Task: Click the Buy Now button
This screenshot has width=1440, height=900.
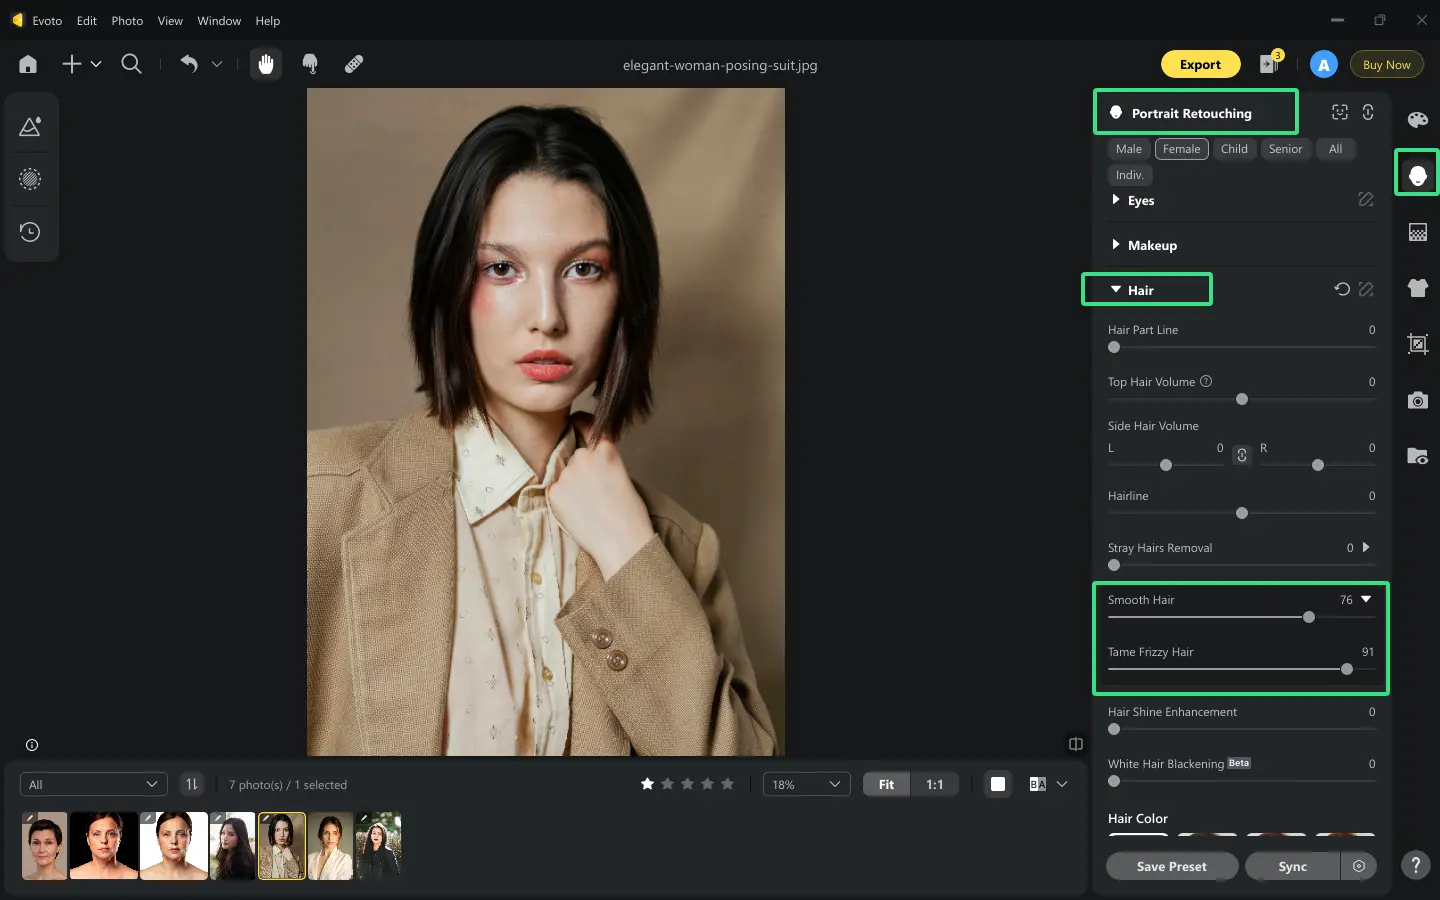Action: pos(1386,65)
